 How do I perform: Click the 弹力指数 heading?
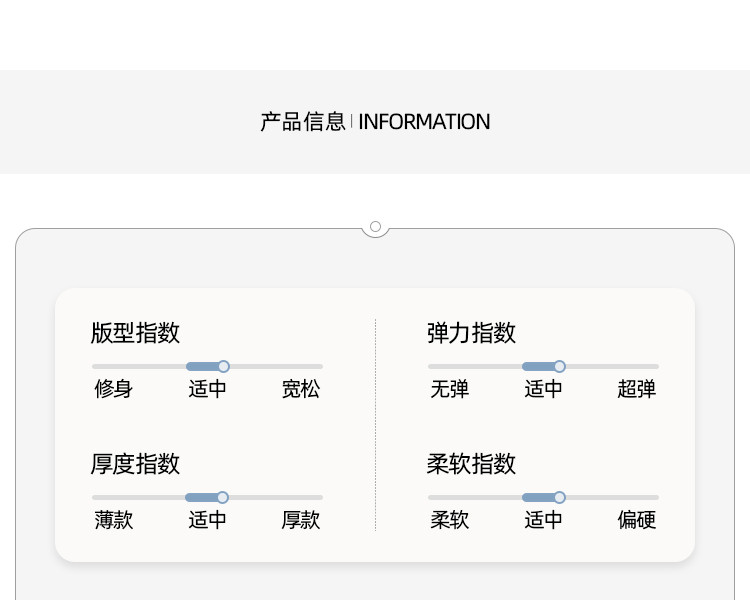pyautogui.click(x=471, y=333)
